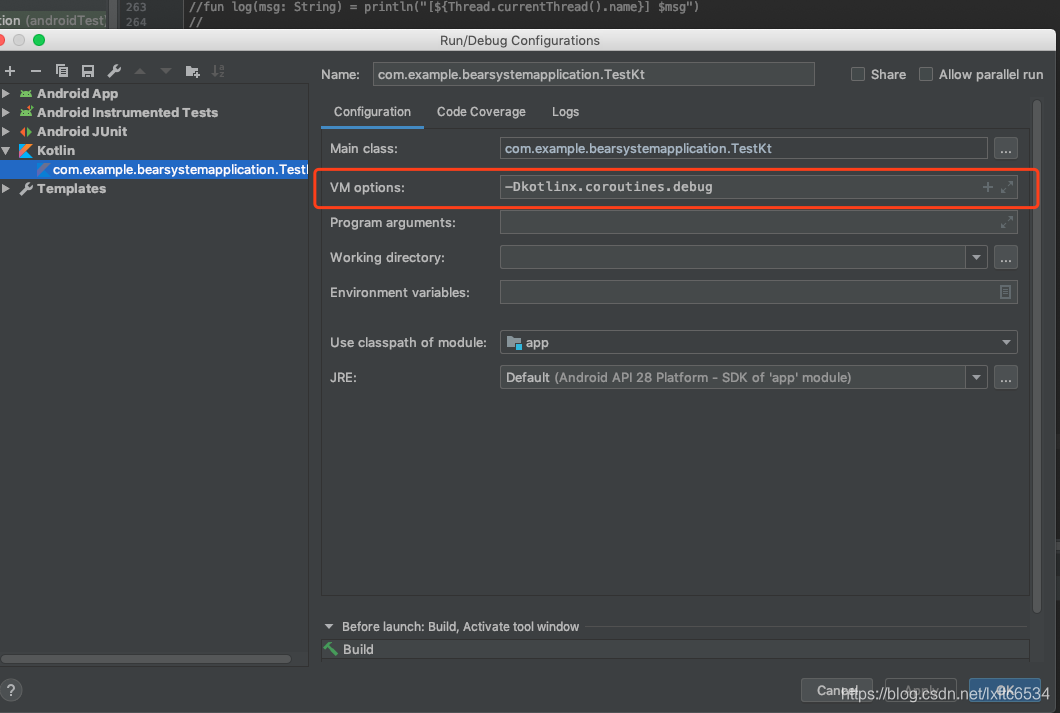Open help with the question mark button
Image resolution: width=1060 pixels, height=713 pixels.
tap(11, 691)
